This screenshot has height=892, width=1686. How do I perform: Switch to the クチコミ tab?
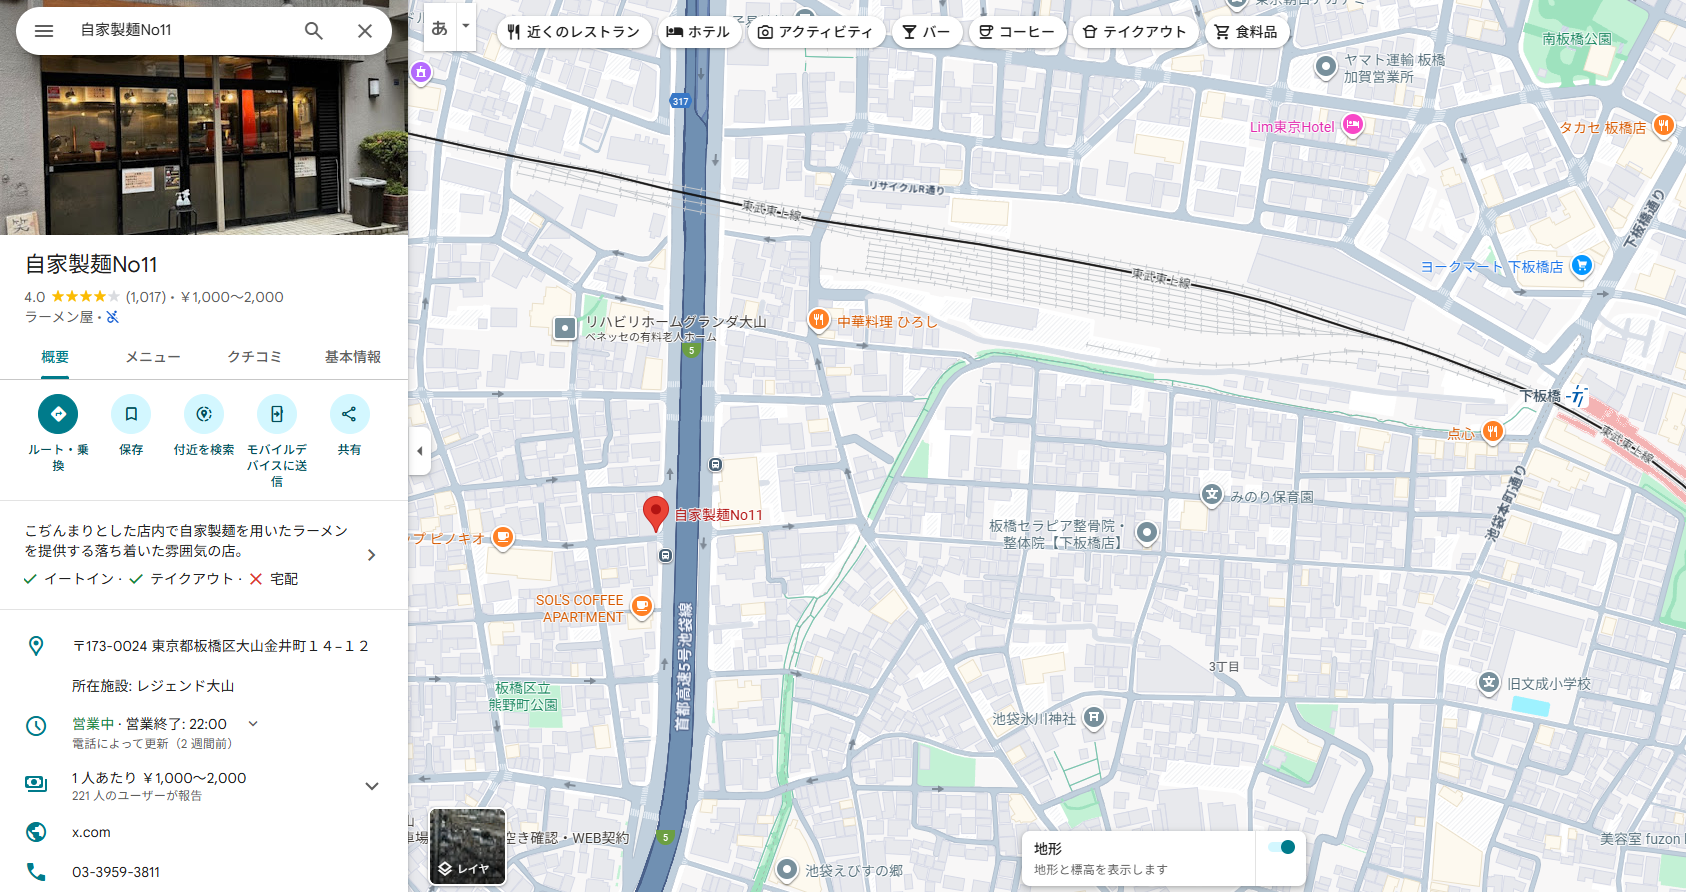(254, 357)
